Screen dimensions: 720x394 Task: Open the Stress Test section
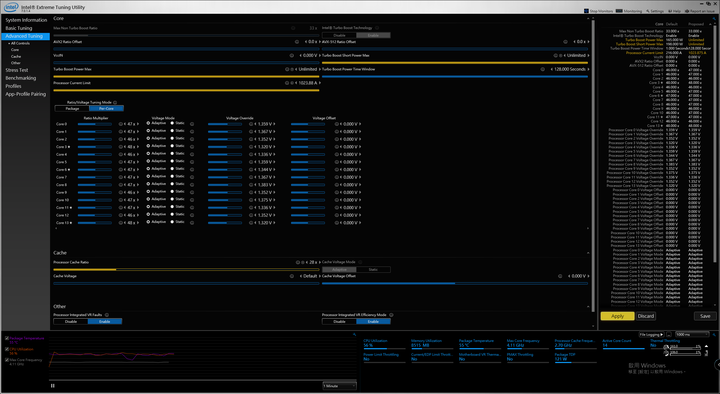(x=17, y=70)
